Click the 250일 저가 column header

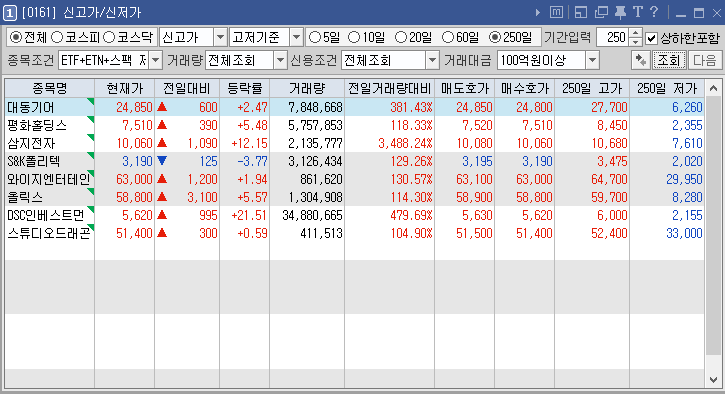coord(667,88)
